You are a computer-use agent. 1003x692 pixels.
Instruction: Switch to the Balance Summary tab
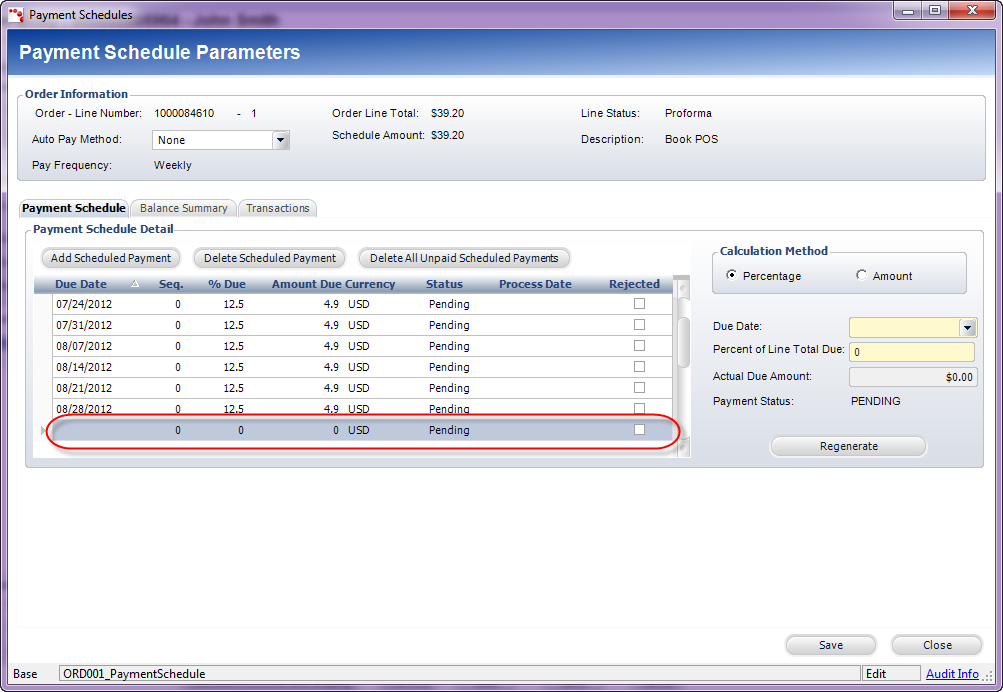(x=183, y=208)
